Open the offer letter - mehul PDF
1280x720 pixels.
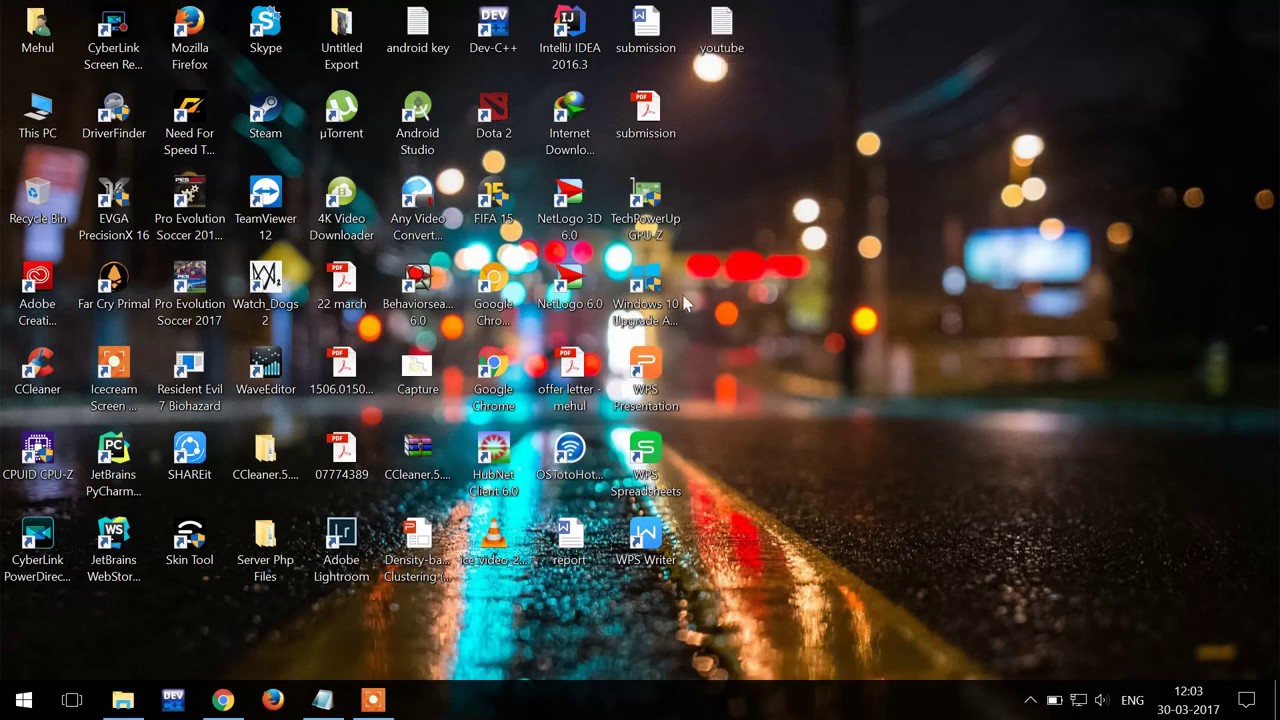569,380
